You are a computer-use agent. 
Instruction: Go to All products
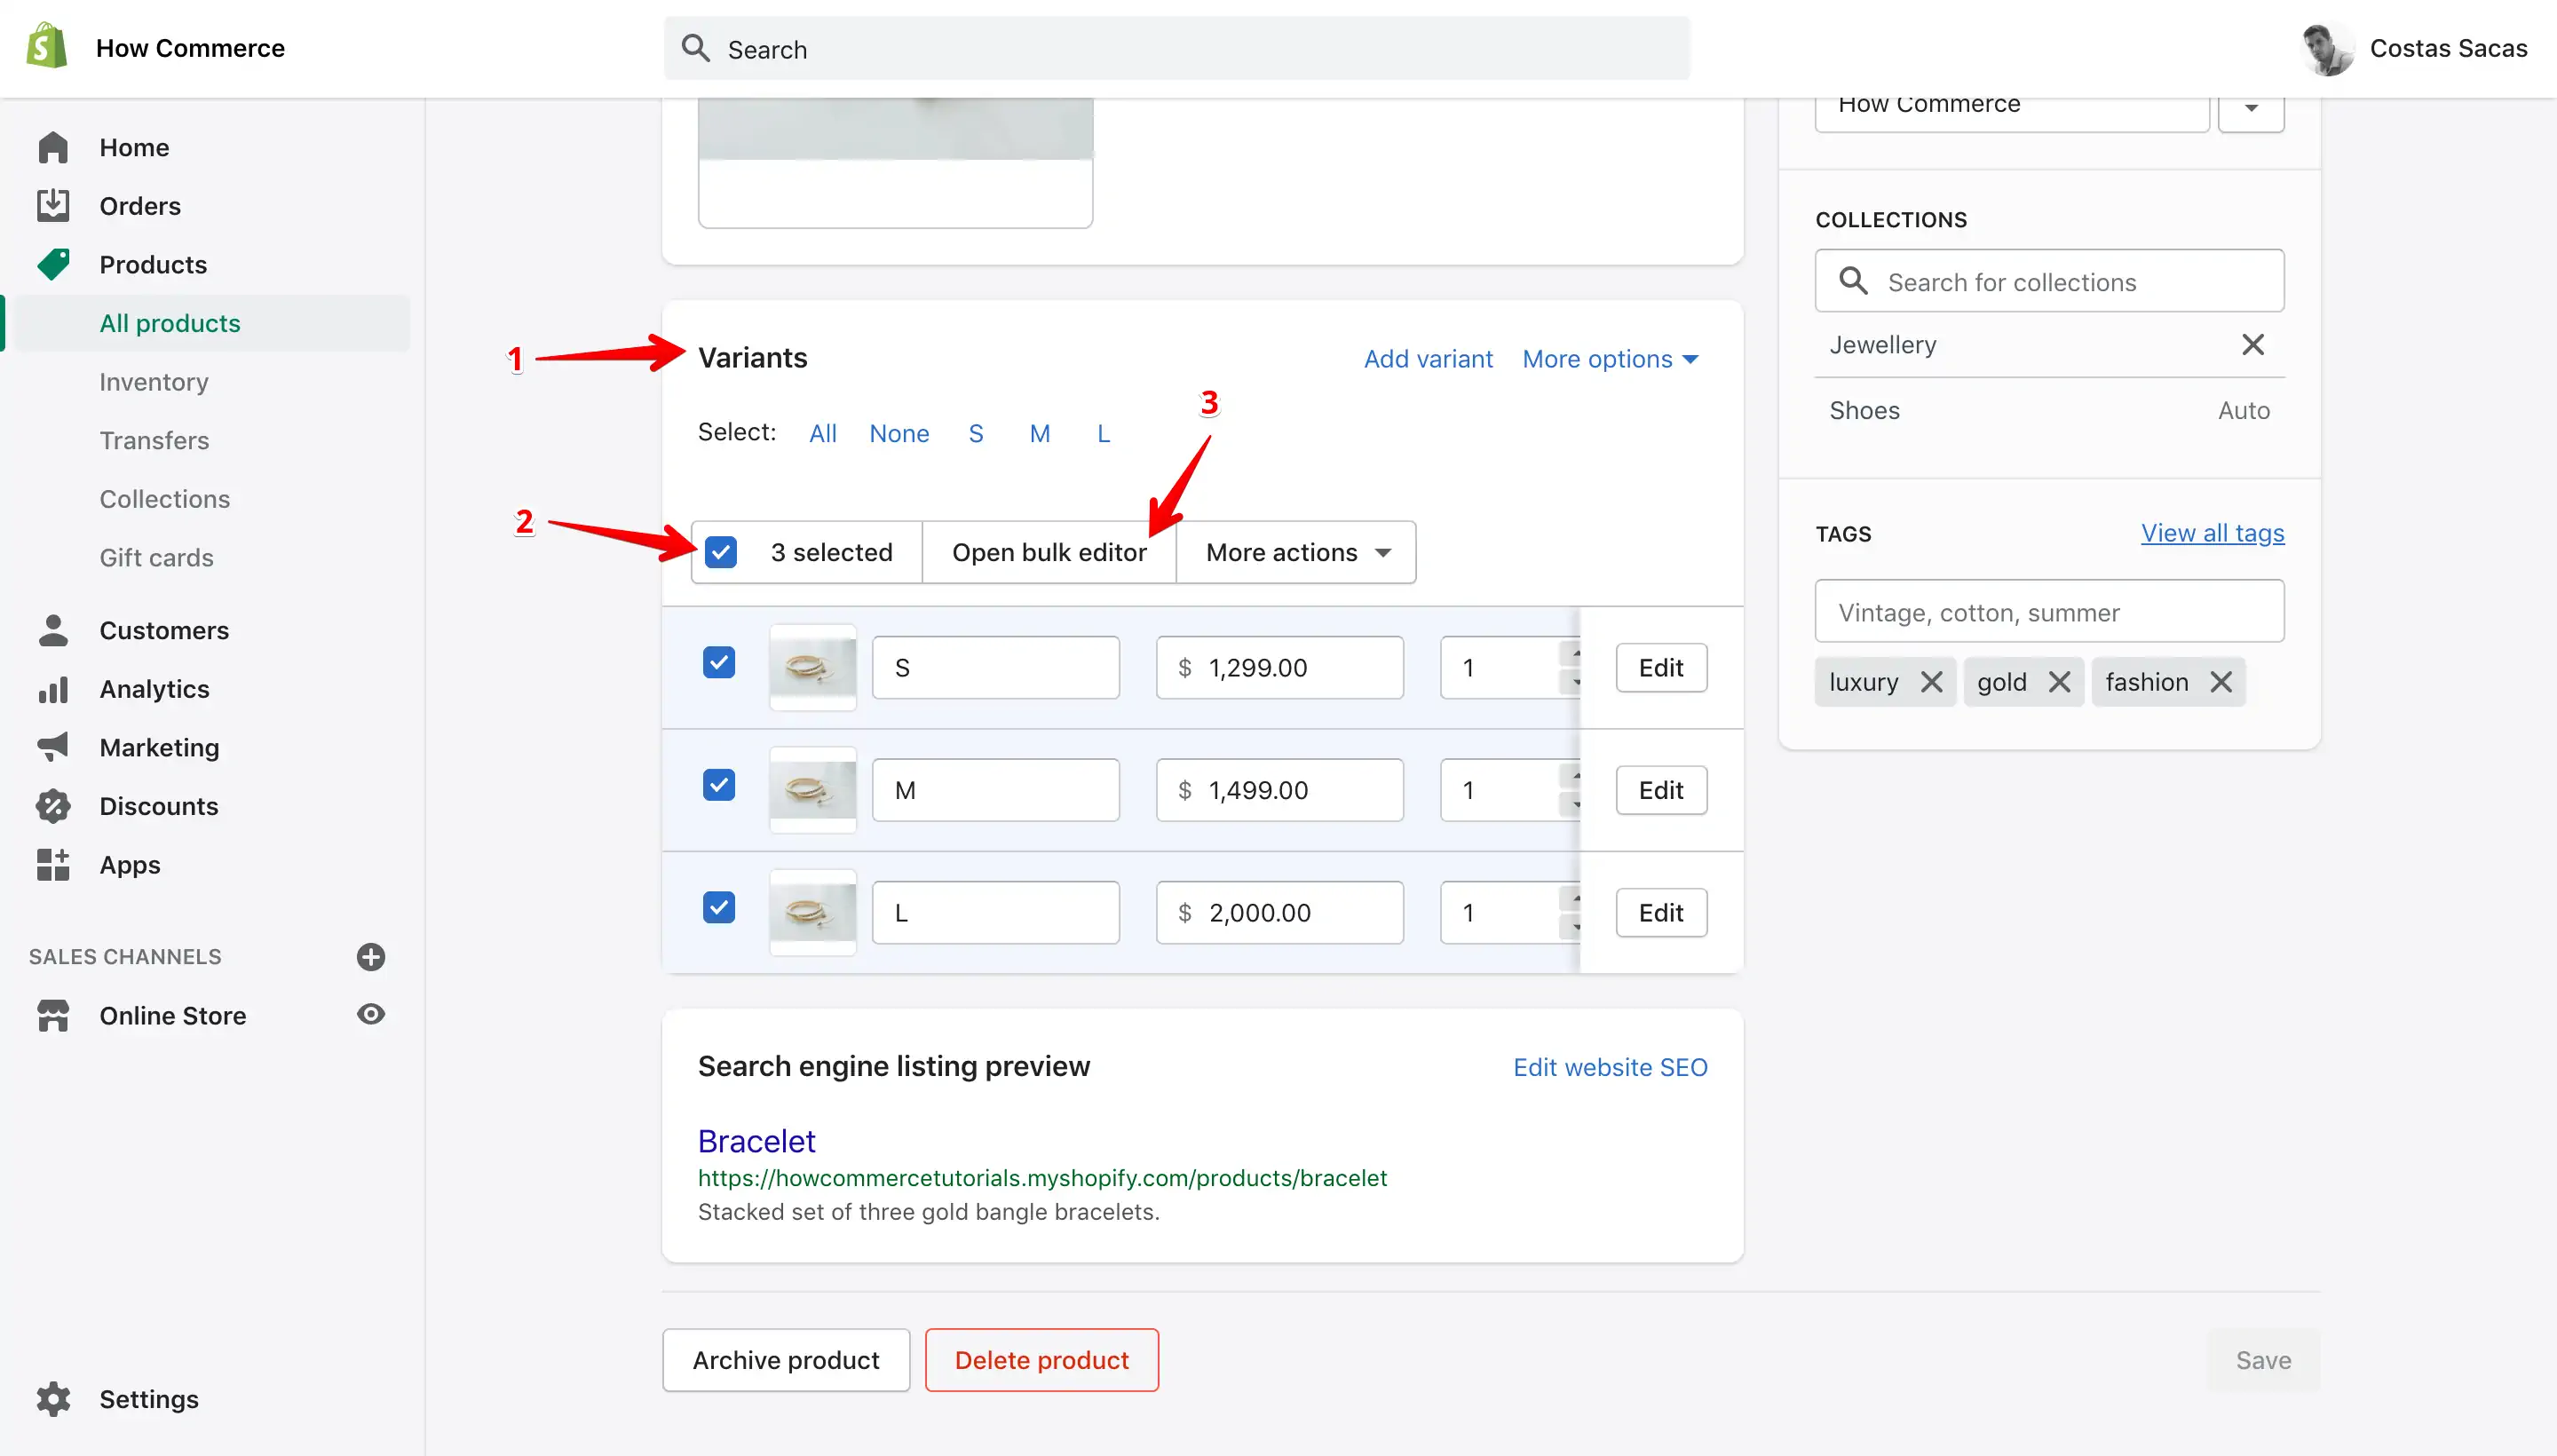pyautogui.click(x=170, y=323)
